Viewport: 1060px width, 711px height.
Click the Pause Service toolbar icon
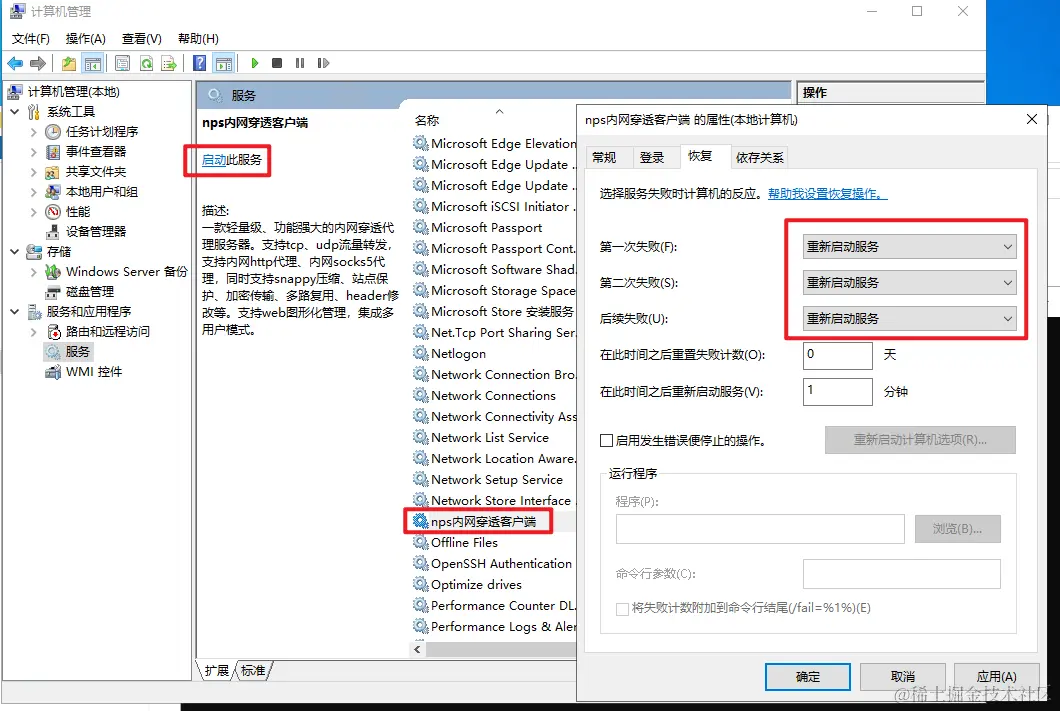[x=300, y=63]
